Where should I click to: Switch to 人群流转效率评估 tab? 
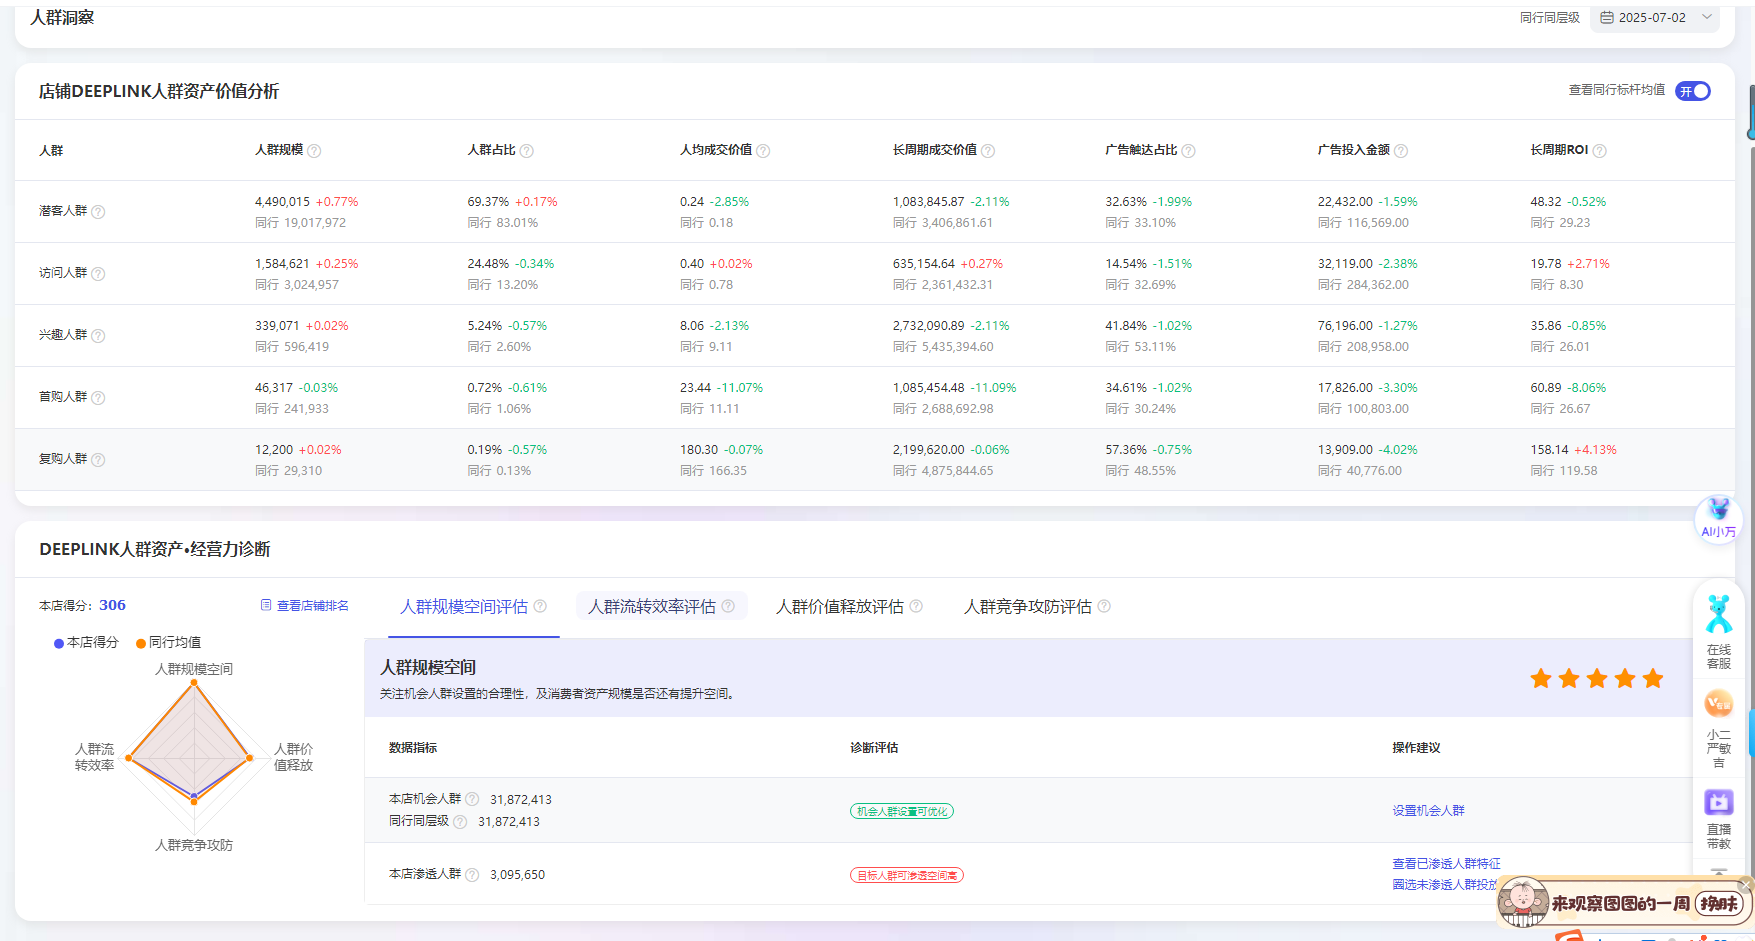coord(652,606)
